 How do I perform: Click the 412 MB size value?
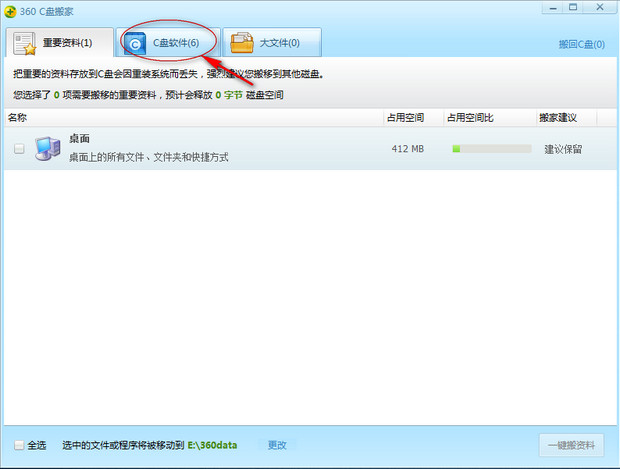point(408,149)
